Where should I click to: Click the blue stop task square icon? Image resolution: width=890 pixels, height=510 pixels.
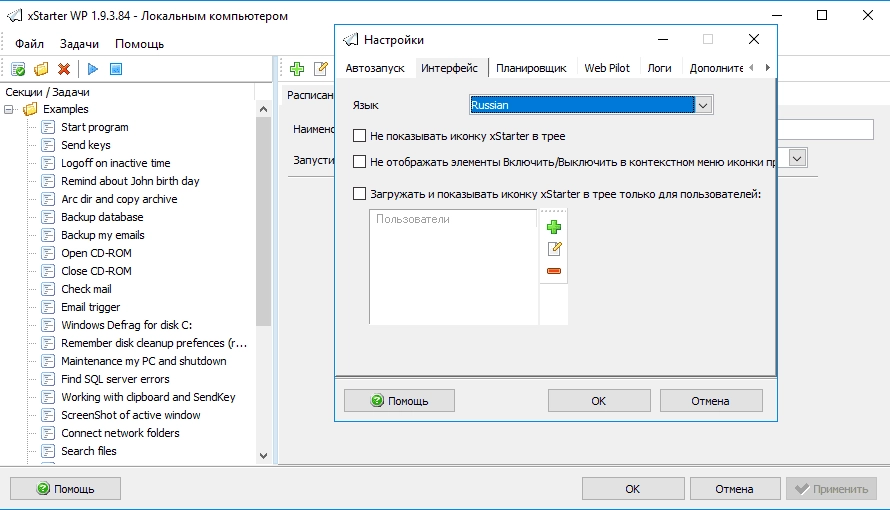(116, 69)
